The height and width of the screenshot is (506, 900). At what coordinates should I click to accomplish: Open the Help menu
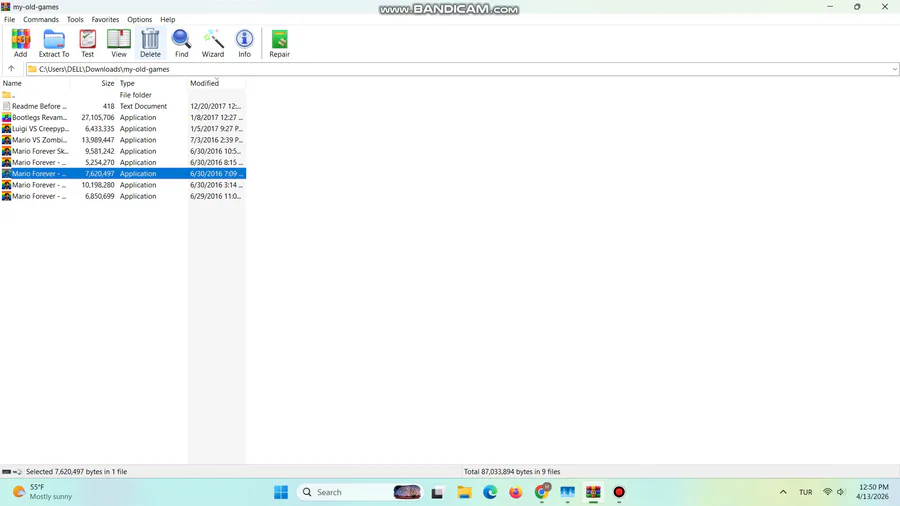coord(168,20)
